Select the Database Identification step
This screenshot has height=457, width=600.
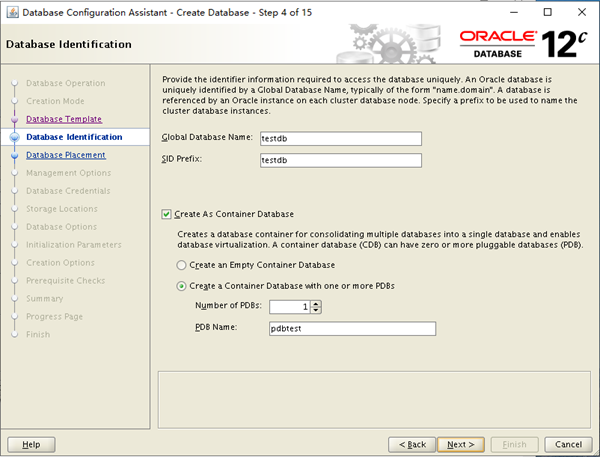[x=74, y=137]
